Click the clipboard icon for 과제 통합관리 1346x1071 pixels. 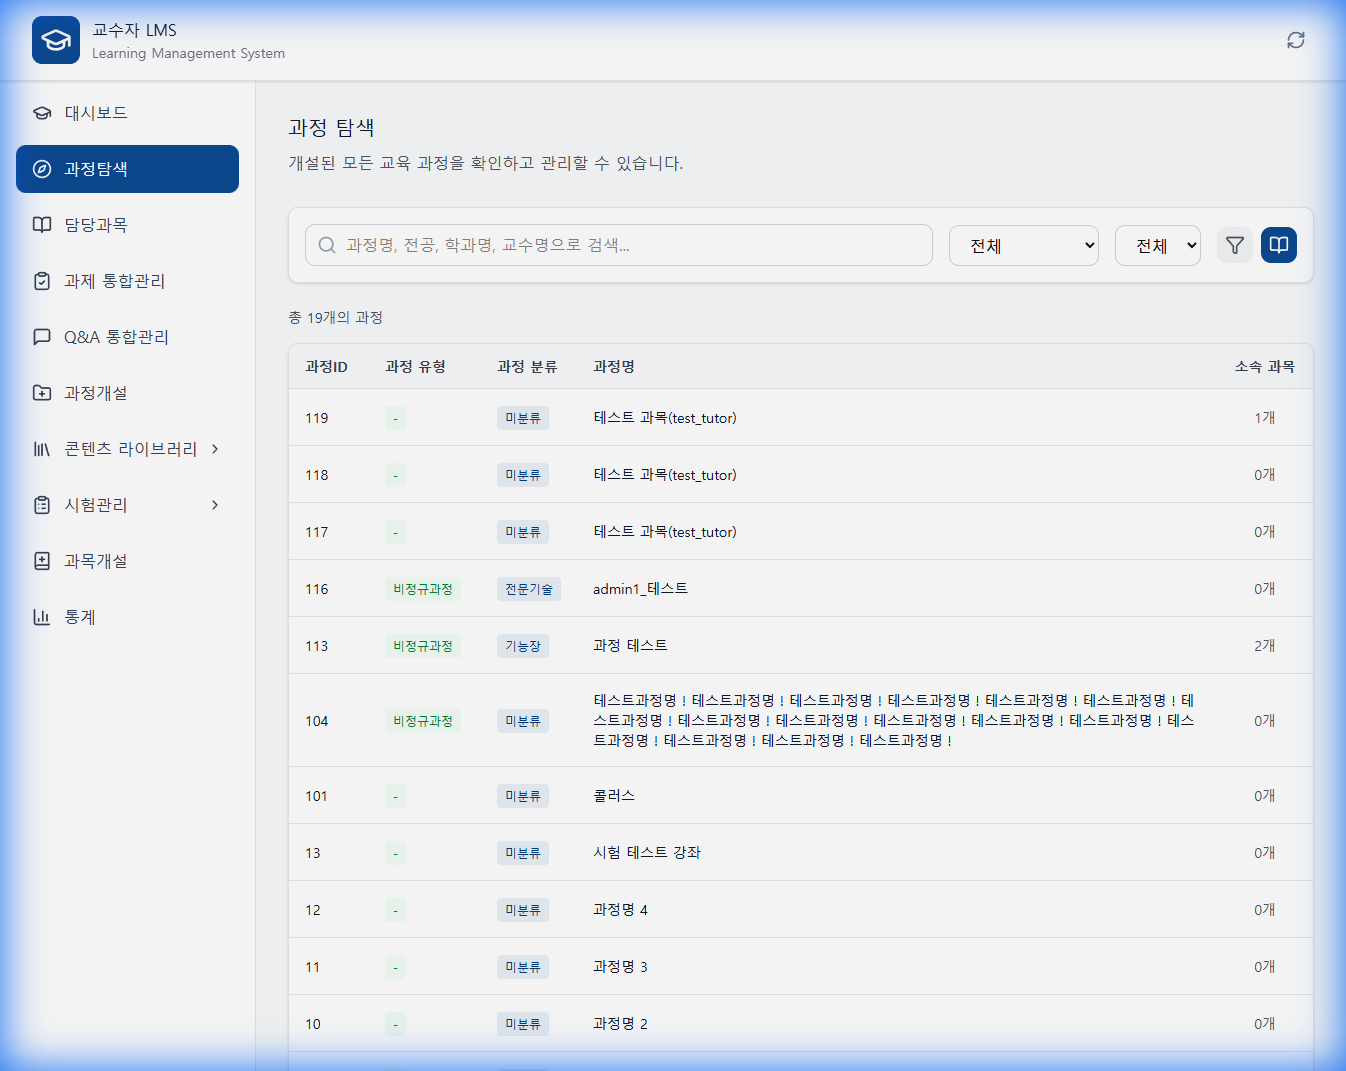[41, 281]
